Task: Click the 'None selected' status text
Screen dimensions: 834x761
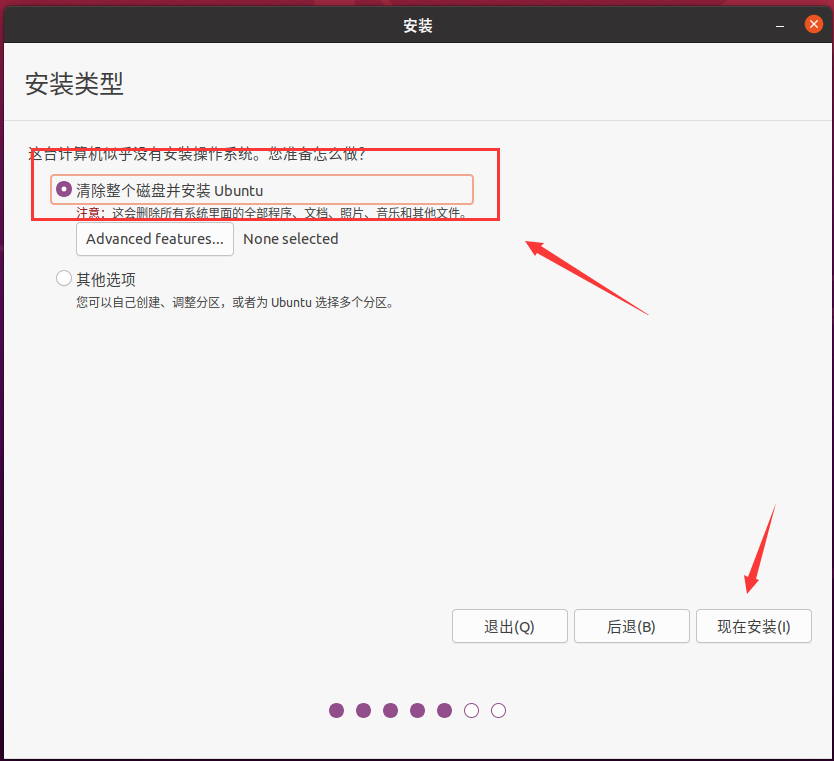Action: pyautogui.click(x=290, y=239)
